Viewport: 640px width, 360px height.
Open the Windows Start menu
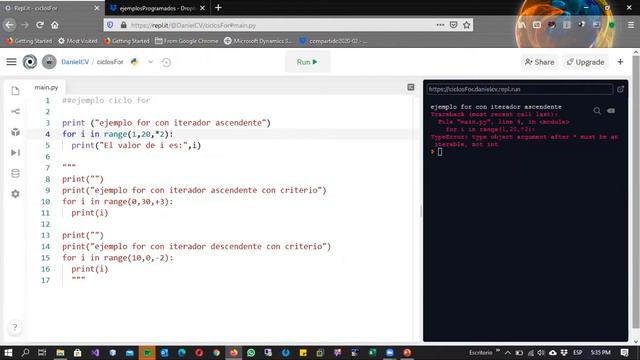tap(8, 353)
